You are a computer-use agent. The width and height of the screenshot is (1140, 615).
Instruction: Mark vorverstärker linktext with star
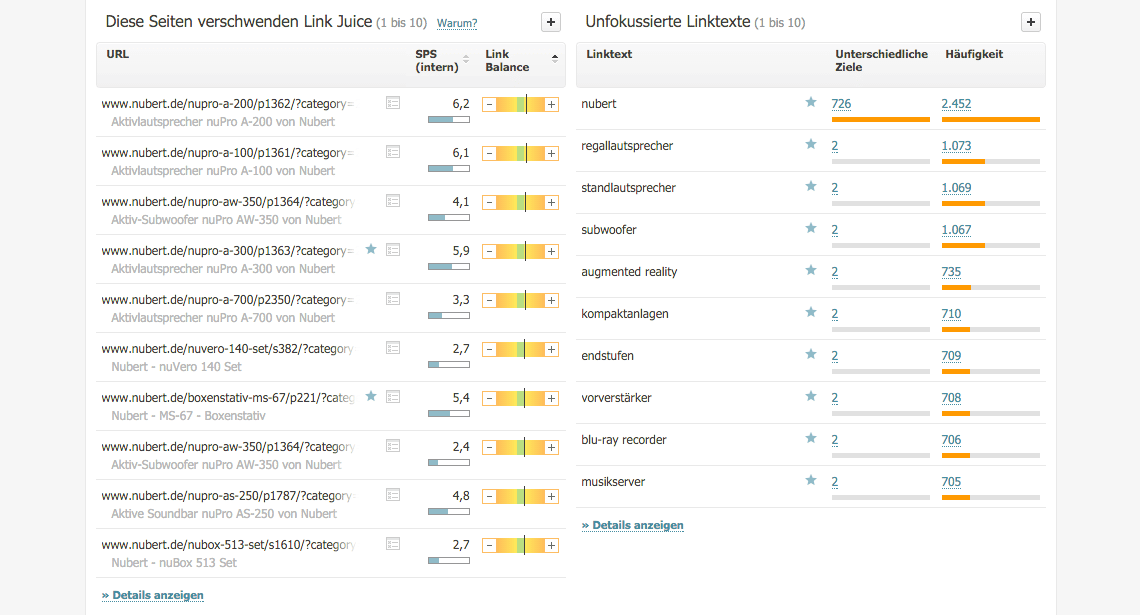pyautogui.click(x=811, y=396)
